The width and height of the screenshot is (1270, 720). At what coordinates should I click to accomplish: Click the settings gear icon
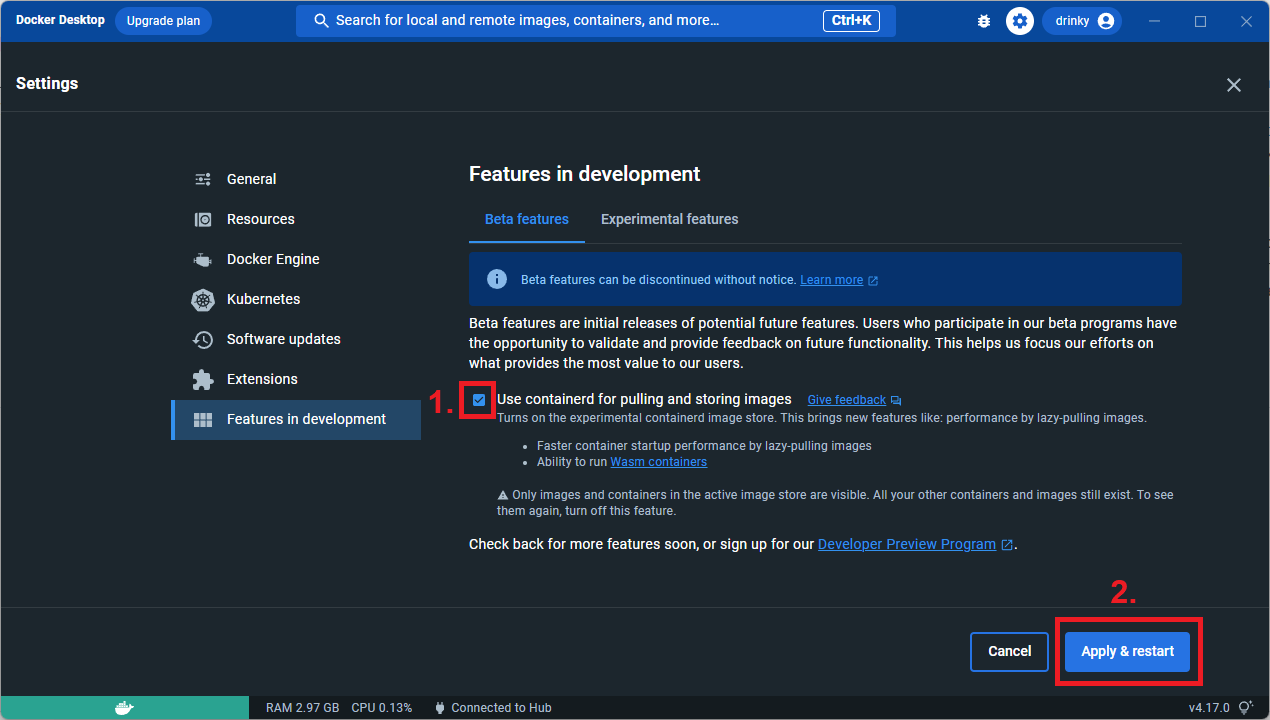[x=1020, y=21]
